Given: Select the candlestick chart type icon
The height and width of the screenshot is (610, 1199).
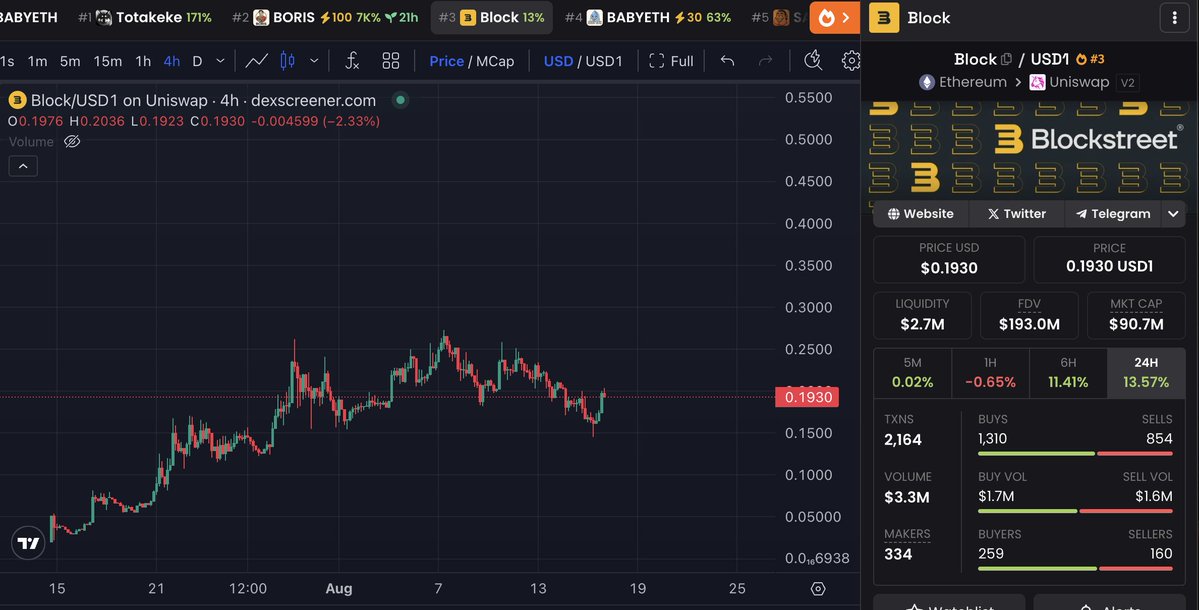Looking at the screenshot, I should pyautogui.click(x=288, y=61).
